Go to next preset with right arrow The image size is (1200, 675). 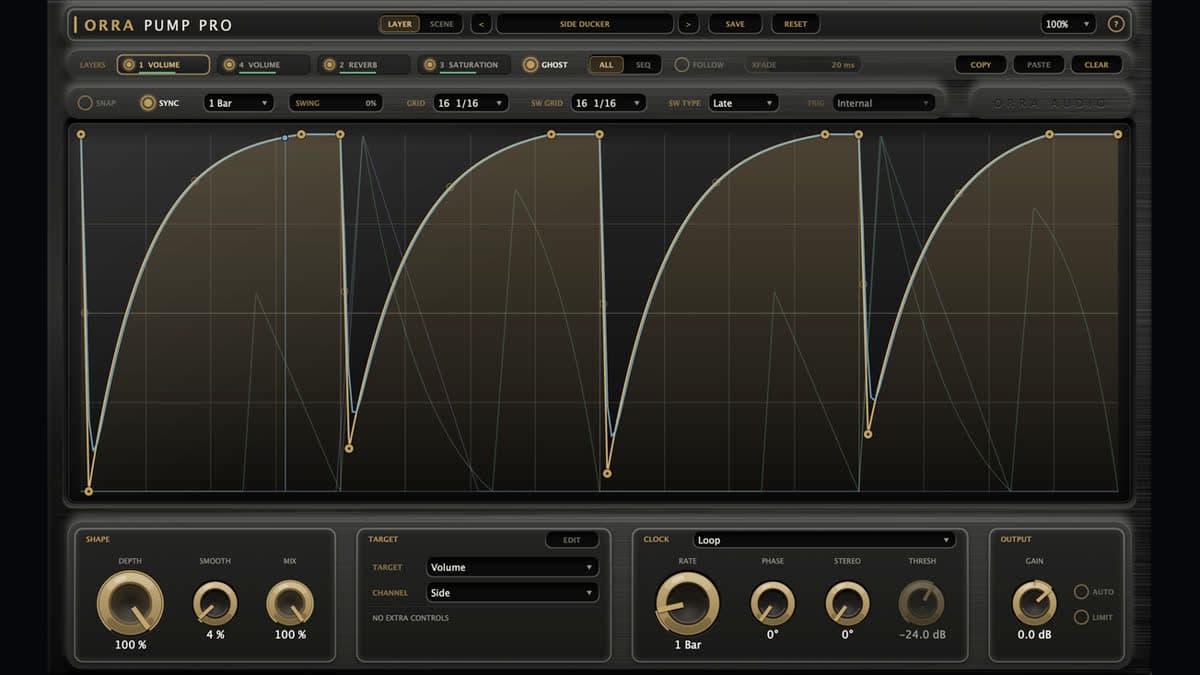688,24
